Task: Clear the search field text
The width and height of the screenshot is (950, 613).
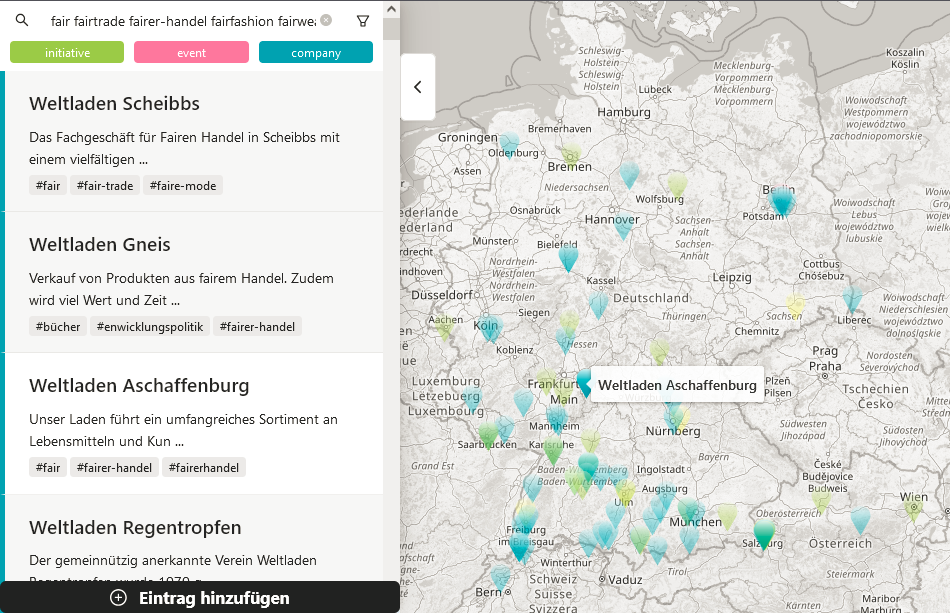Action: coord(326,20)
